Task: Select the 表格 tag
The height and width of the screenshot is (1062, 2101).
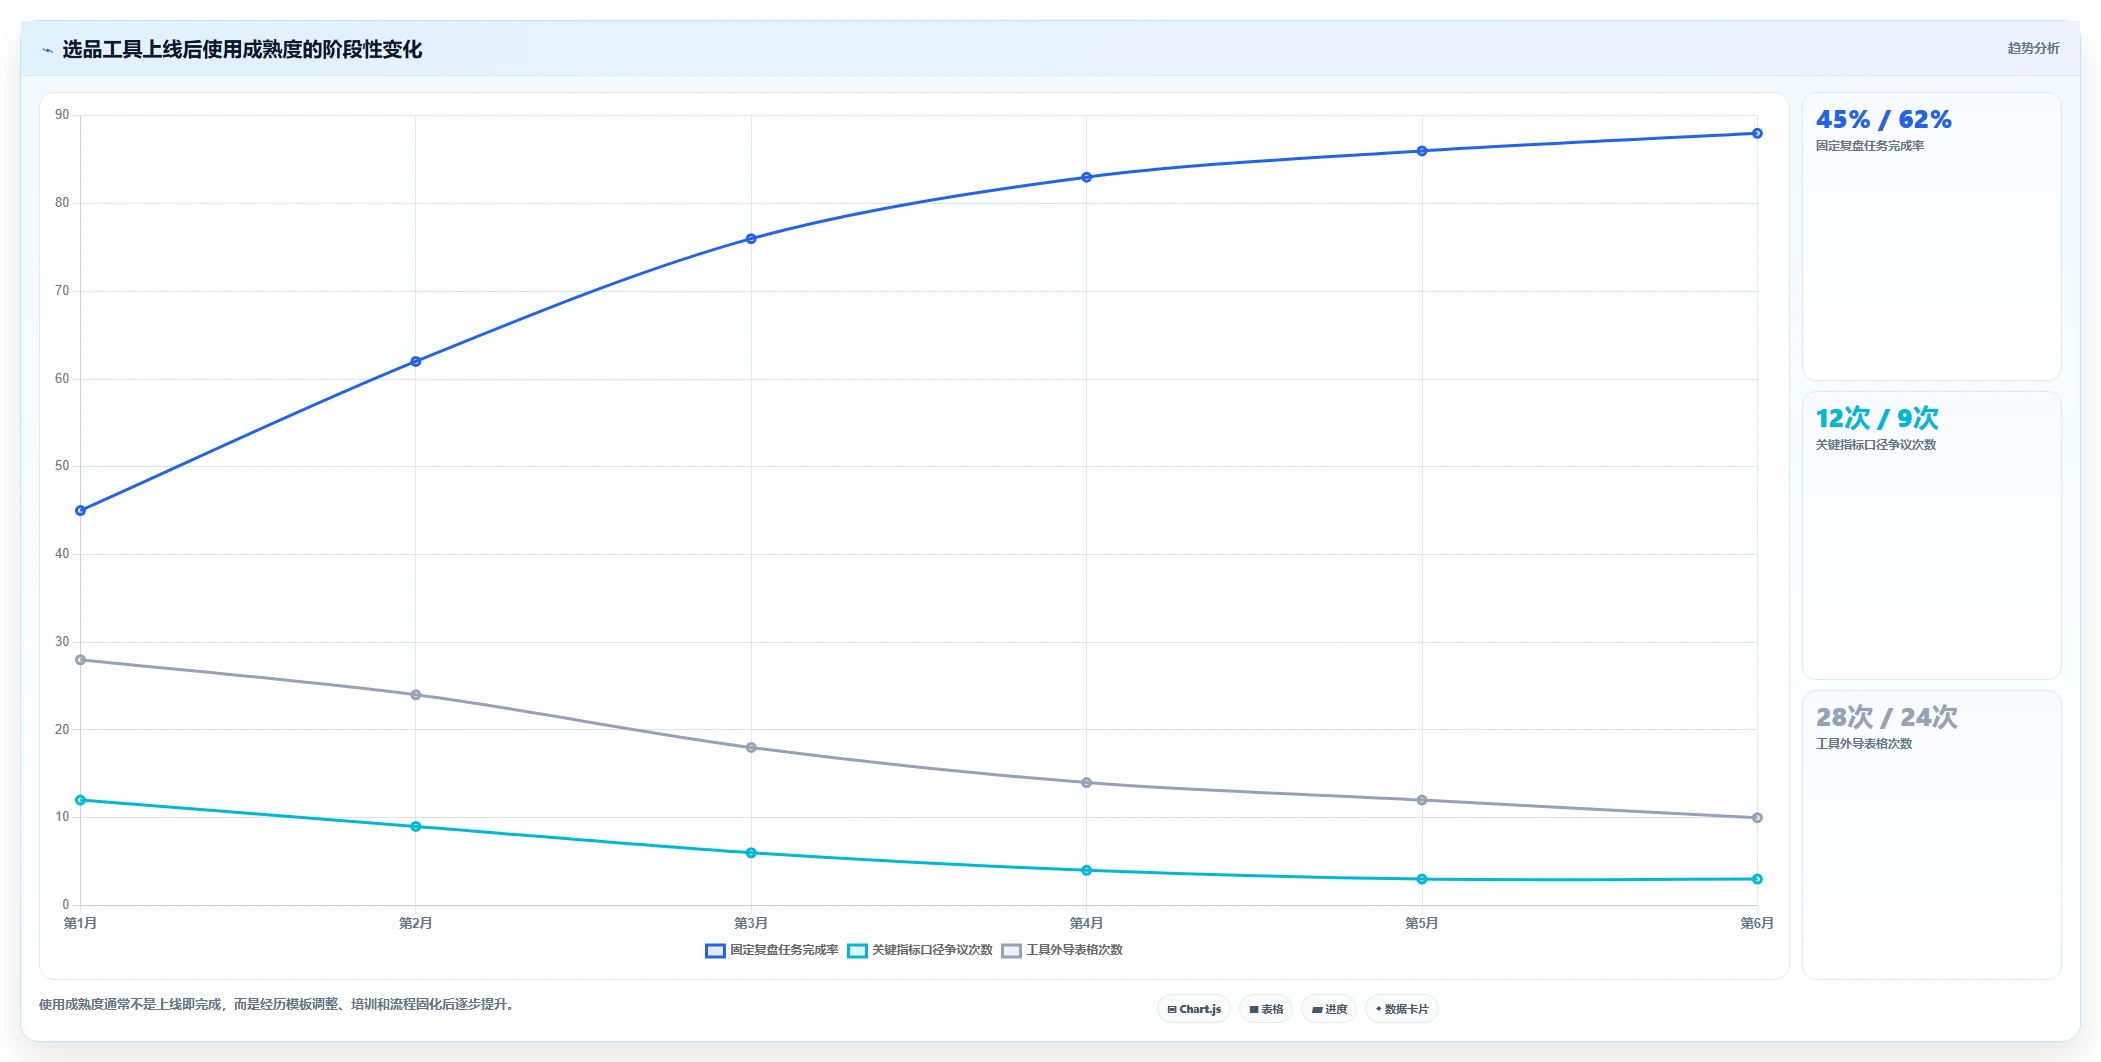Action: 1266,1009
